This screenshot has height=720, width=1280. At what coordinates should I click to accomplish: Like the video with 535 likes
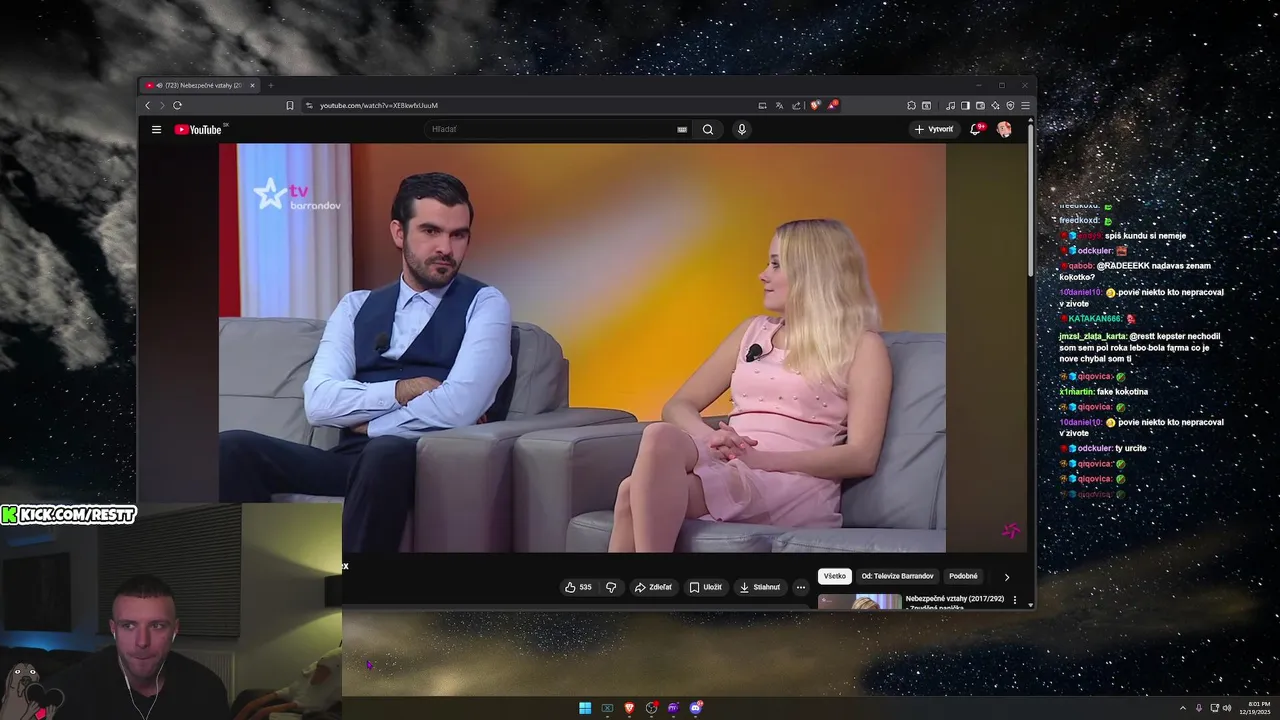(578, 587)
